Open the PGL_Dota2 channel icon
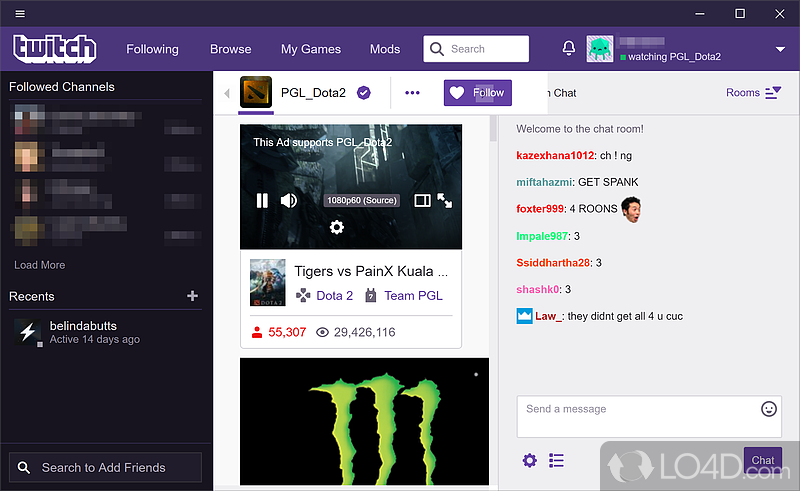The width and height of the screenshot is (800, 491). click(x=256, y=92)
